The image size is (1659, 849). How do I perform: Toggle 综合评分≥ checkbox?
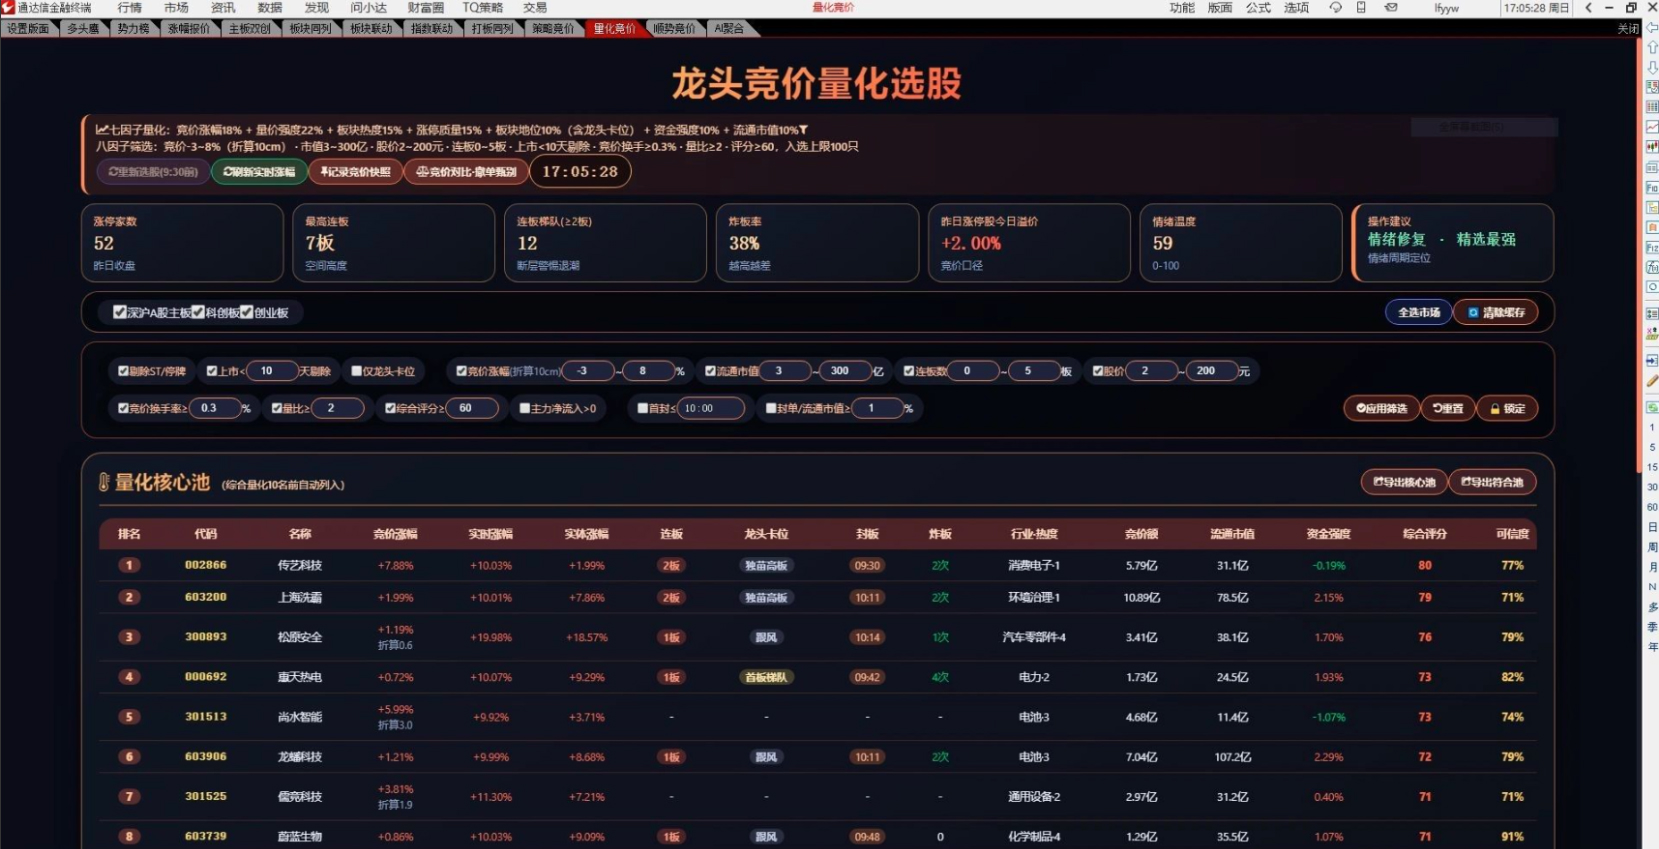pyautogui.click(x=391, y=408)
